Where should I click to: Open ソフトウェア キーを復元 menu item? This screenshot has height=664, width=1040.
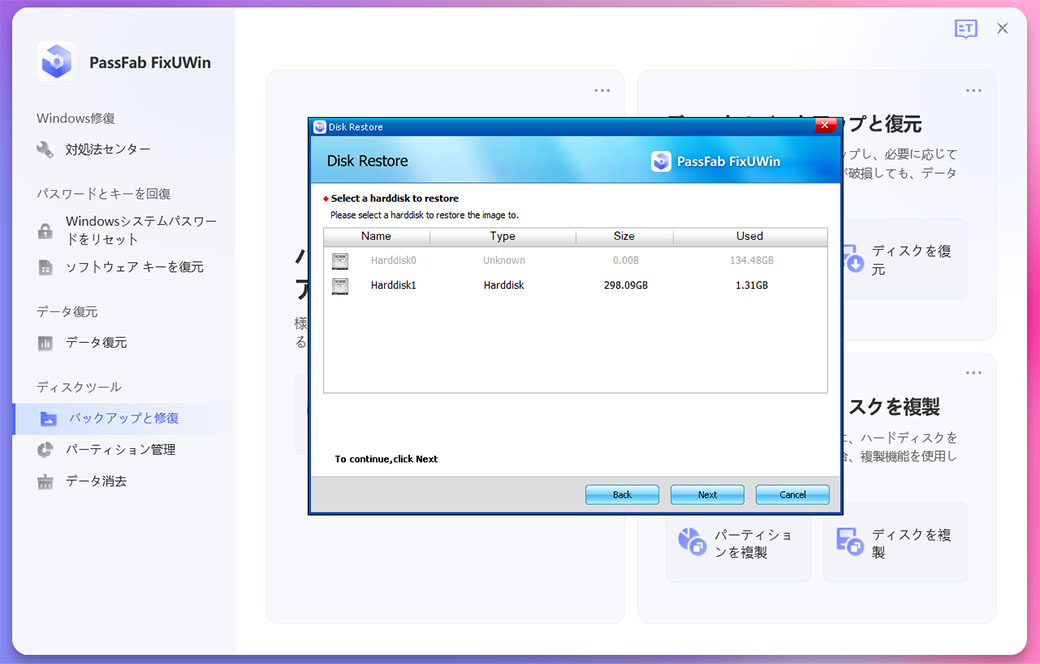[134, 267]
